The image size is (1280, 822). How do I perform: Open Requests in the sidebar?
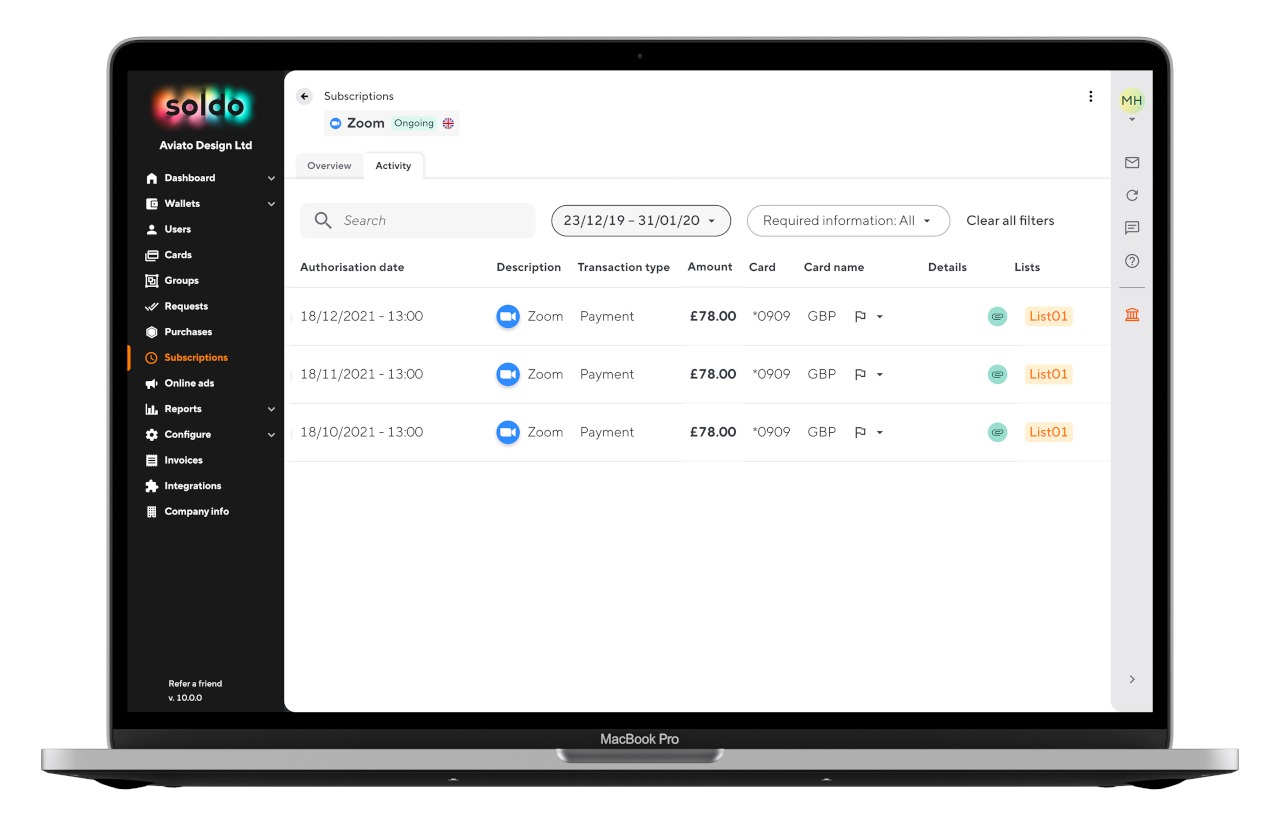point(186,306)
